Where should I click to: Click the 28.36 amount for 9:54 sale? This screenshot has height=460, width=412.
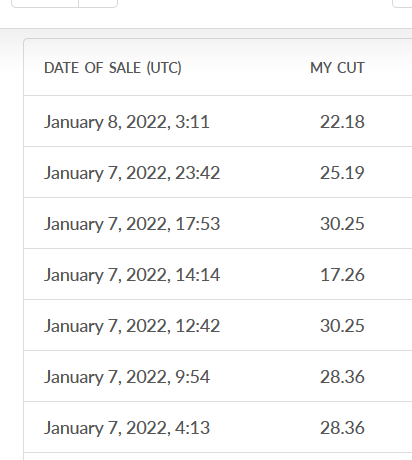click(342, 377)
